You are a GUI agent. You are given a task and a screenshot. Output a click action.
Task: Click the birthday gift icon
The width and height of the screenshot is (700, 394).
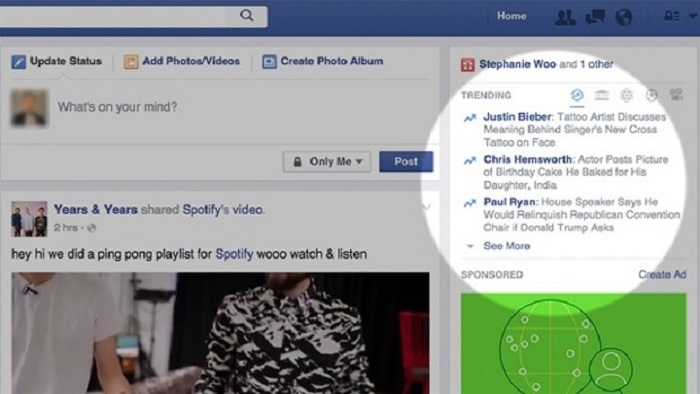(467, 65)
